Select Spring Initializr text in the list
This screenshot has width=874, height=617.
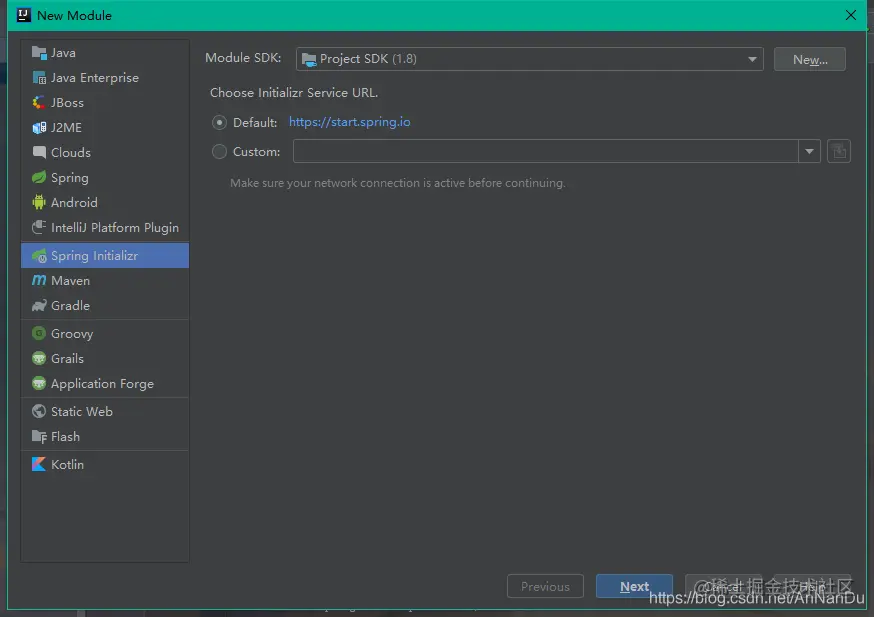click(x=94, y=256)
